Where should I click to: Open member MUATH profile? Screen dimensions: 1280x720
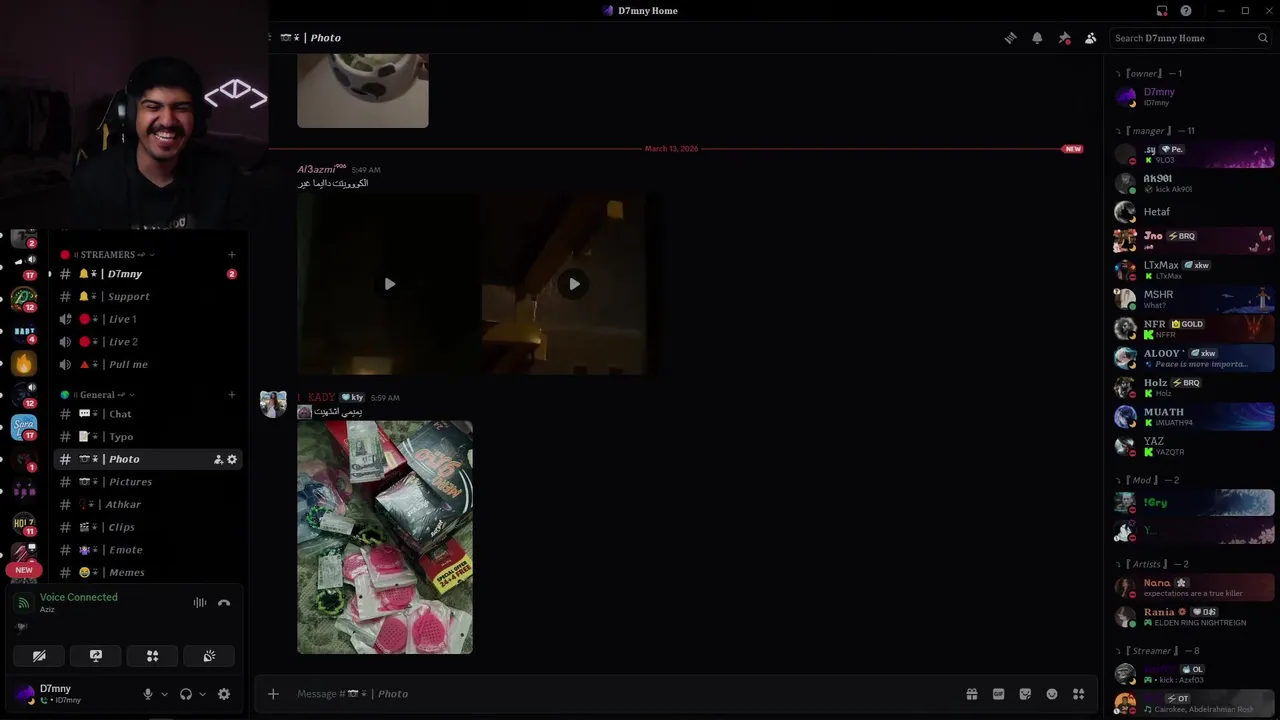(x=1195, y=416)
